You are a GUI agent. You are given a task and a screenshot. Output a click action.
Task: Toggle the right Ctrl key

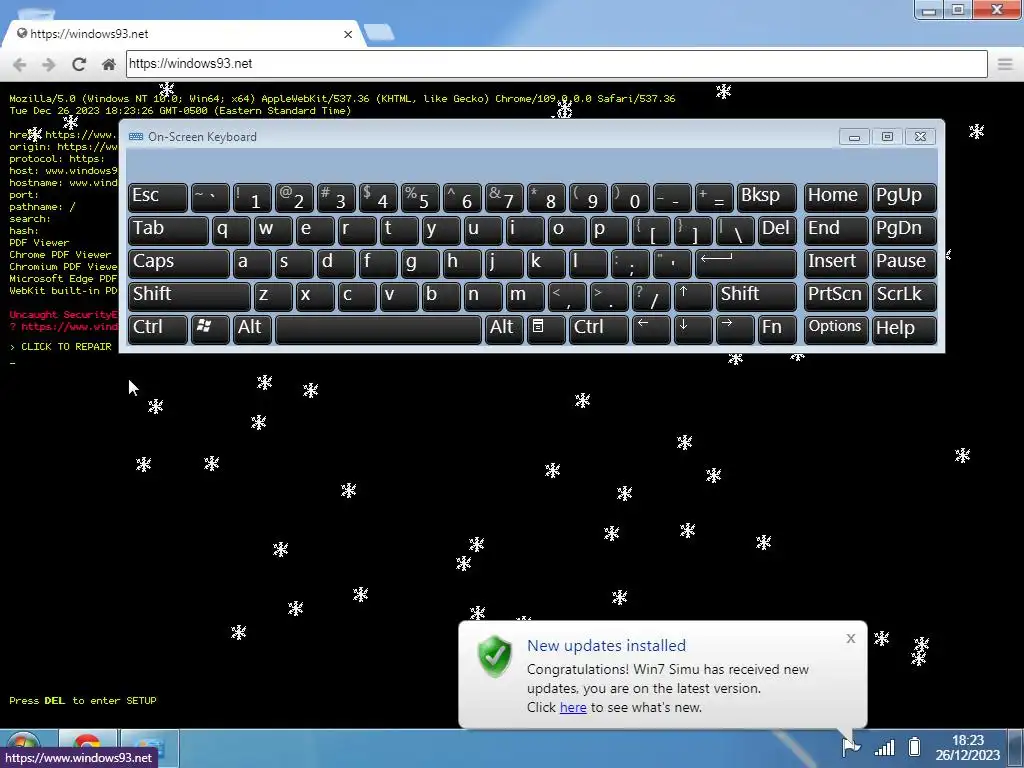(598, 328)
